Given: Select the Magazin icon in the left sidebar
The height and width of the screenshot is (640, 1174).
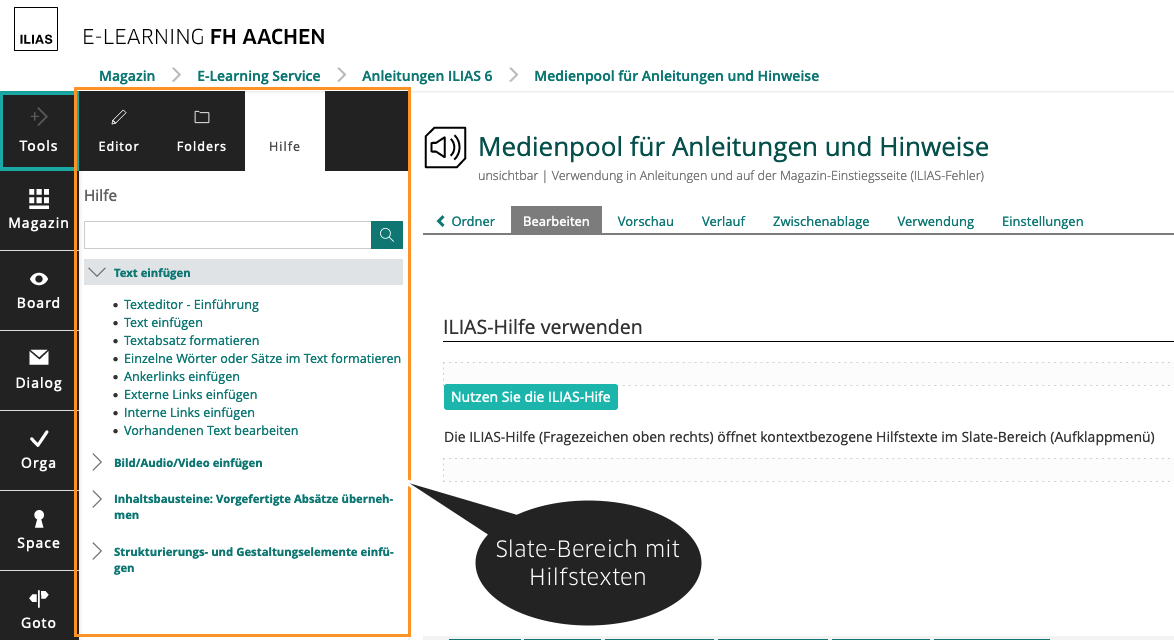Looking at the screenshot, I should (38, 210).
